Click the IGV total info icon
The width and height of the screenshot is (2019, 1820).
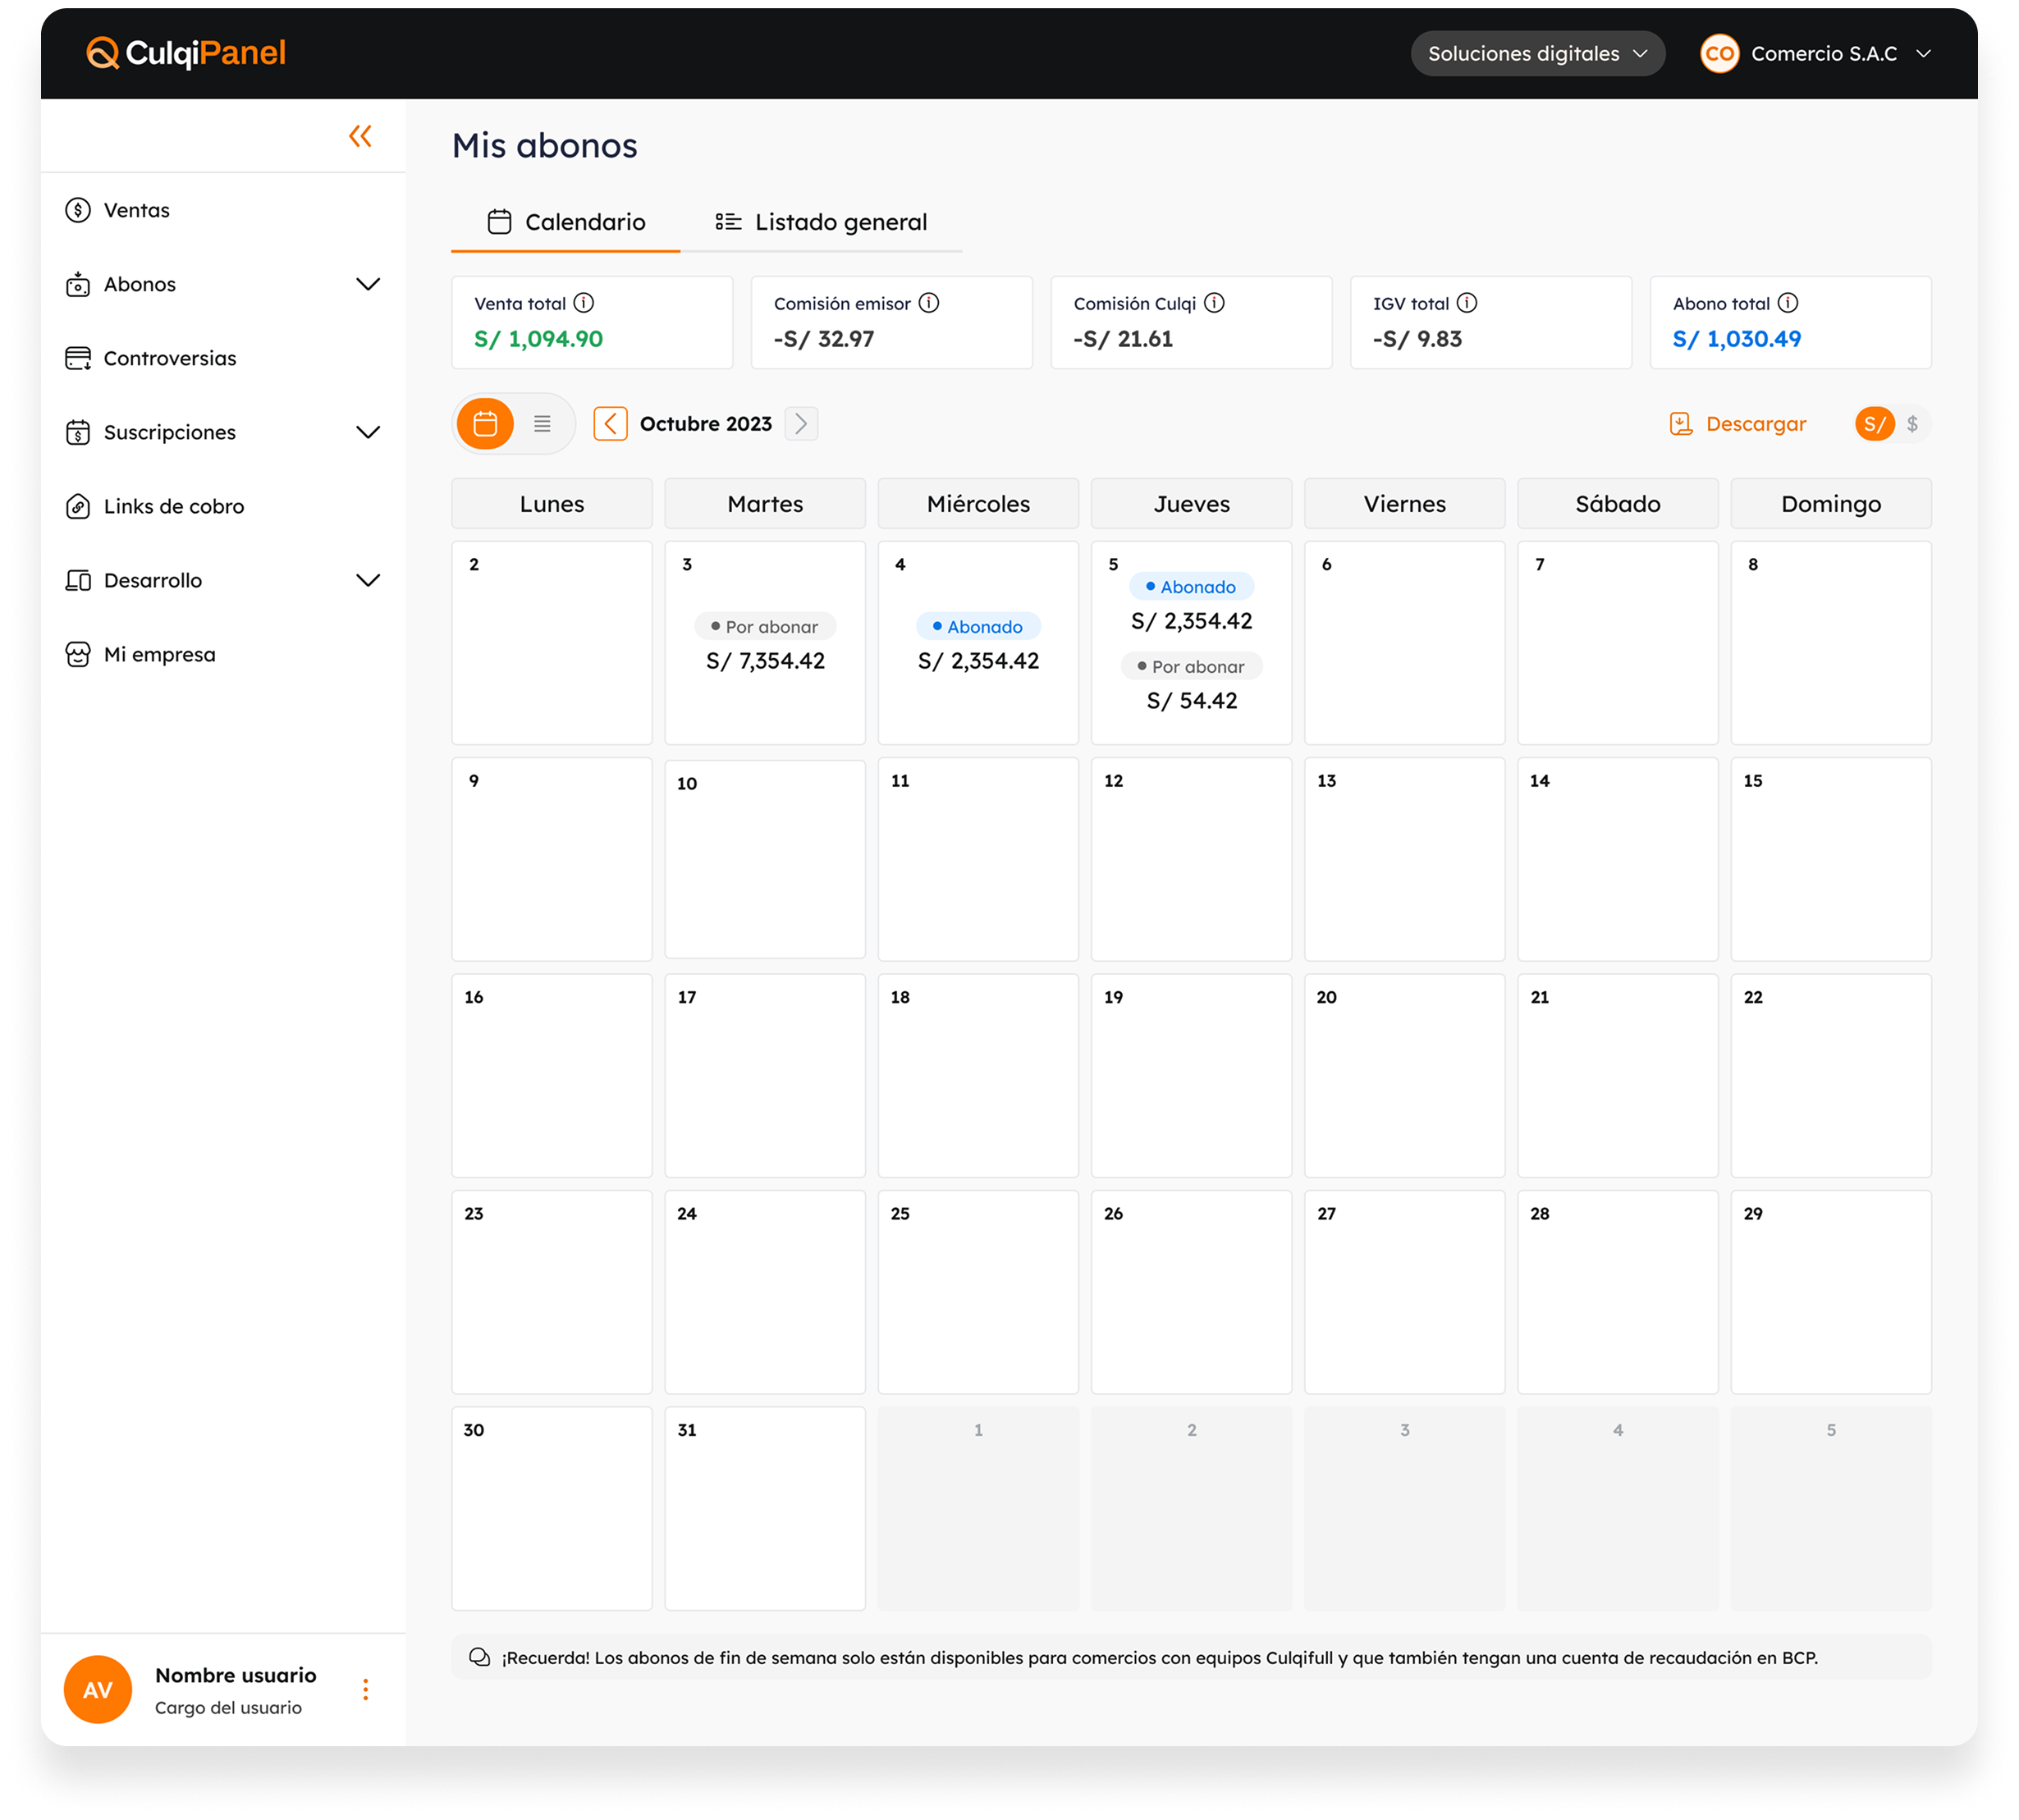click(x=1467, y=303)
